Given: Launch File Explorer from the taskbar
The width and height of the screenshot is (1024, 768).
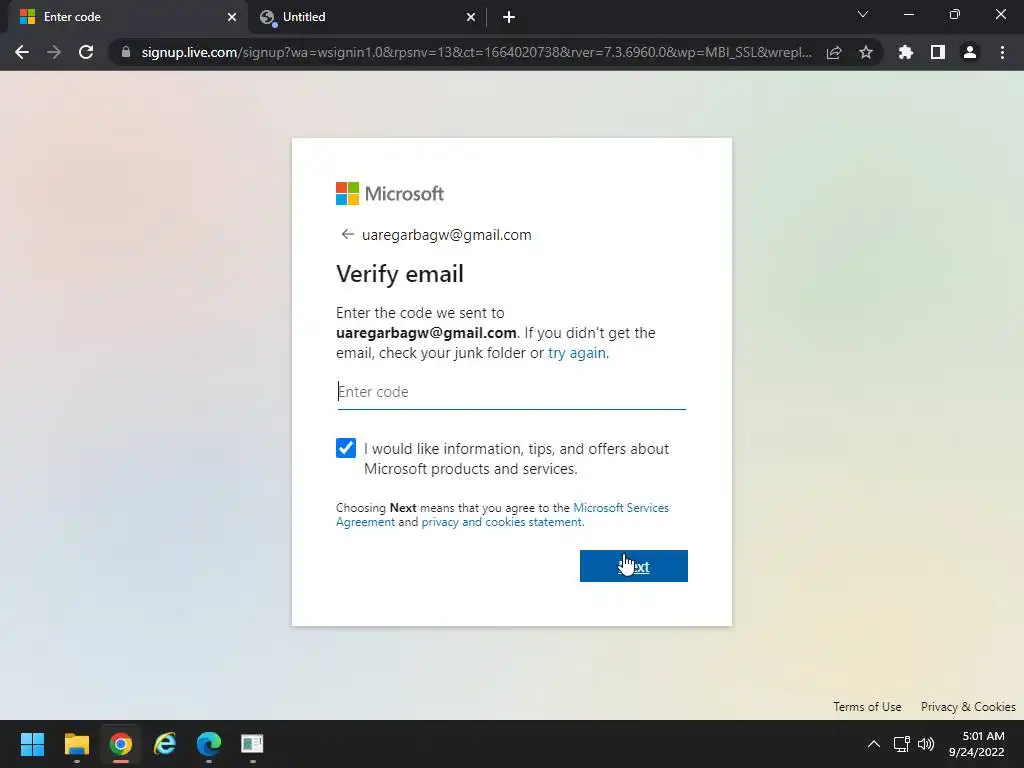Looking at the screenshot, I should tap(76, 744).
